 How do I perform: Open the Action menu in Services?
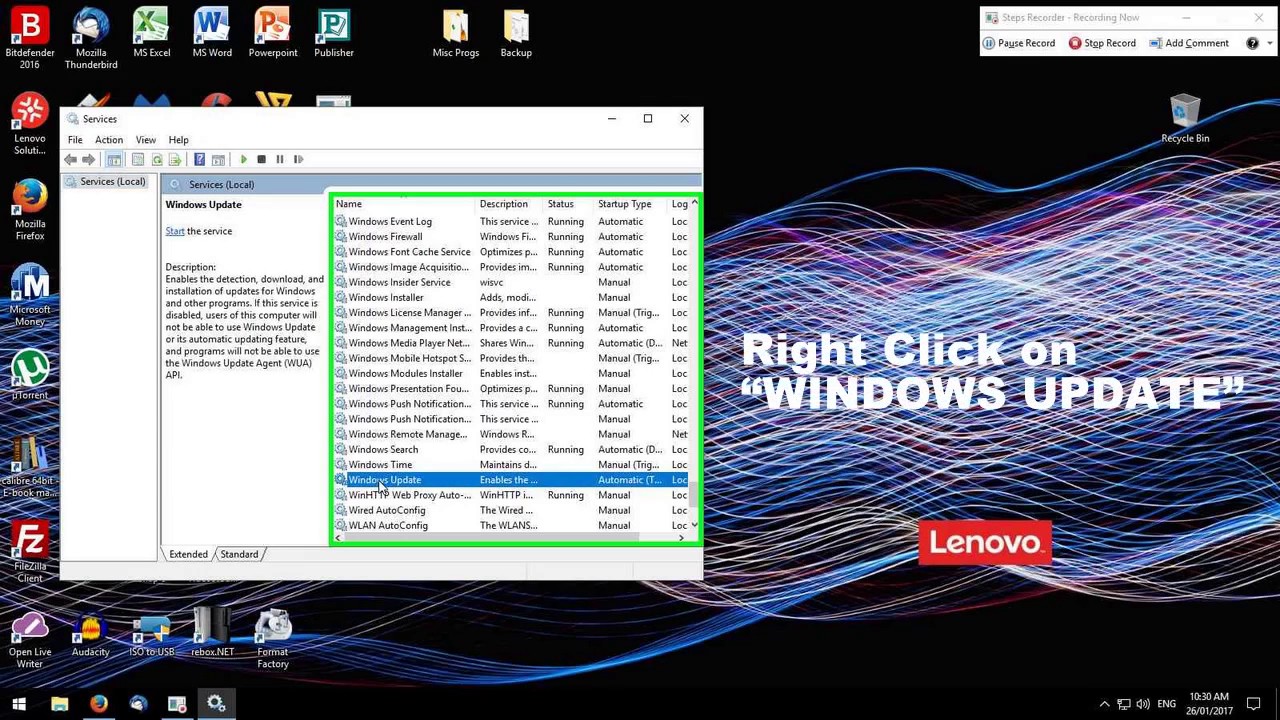click(109, 140)
